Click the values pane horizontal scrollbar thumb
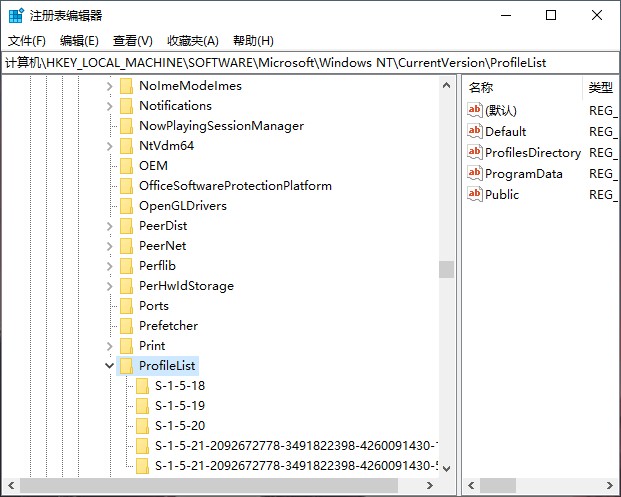The height and width of the screenshot is (497, 621). point(498,485)
